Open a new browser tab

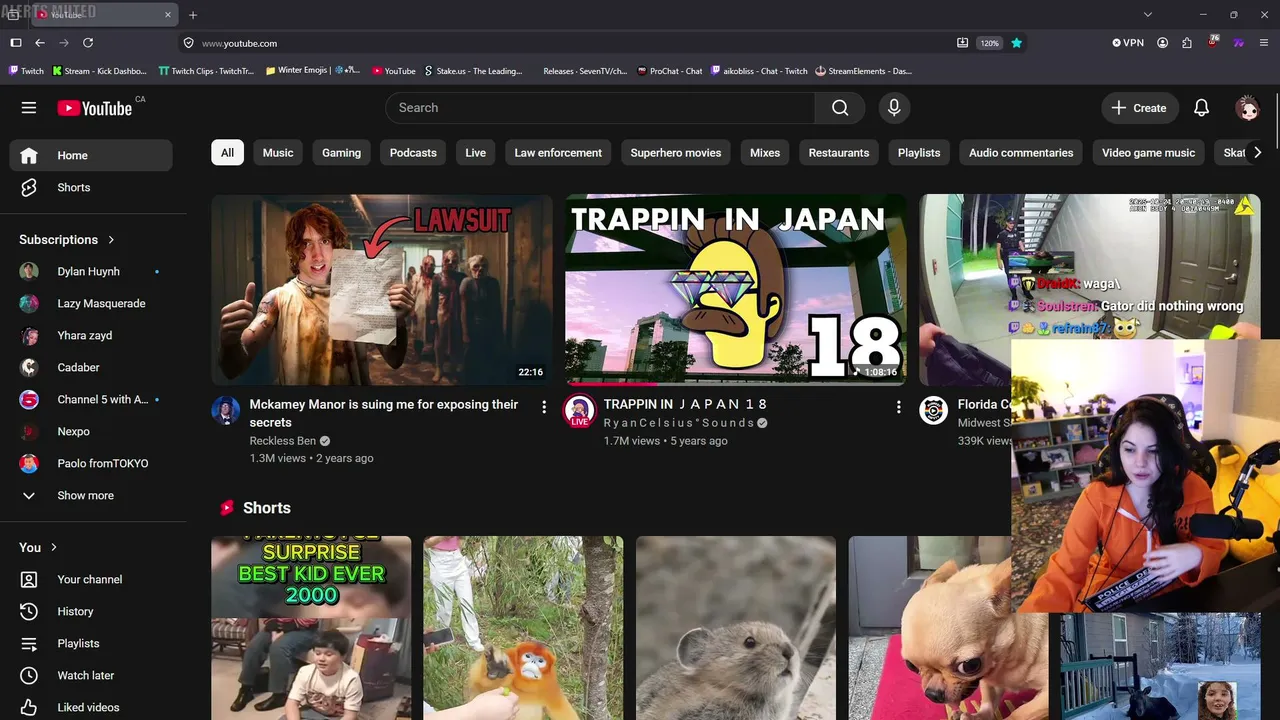[x=193, y=15]
